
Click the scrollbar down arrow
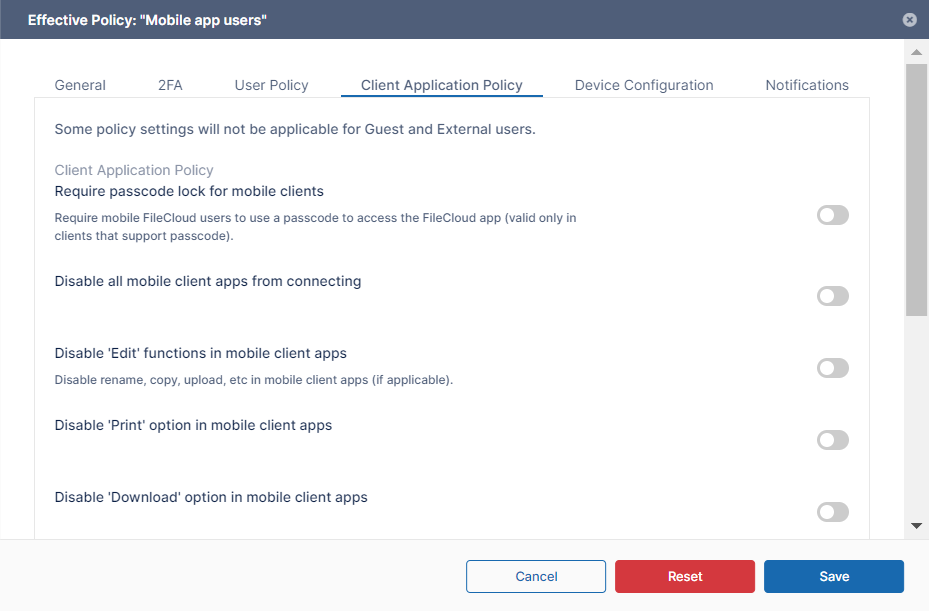(916, 526)
